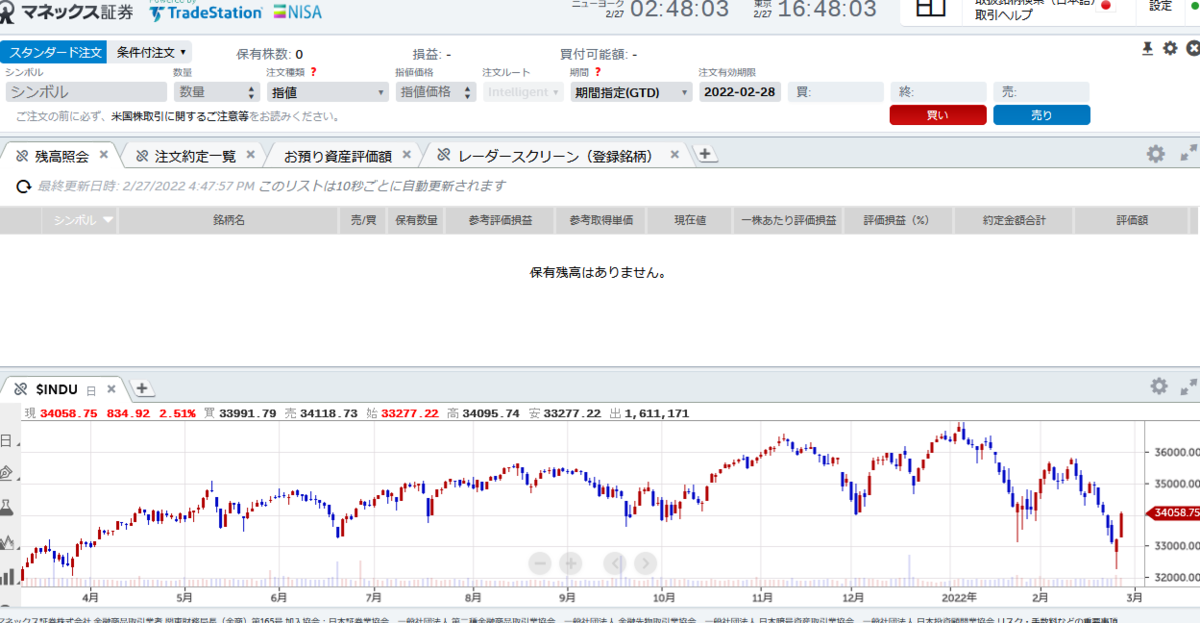Viewport: 1200px width, 623px height.
Task: Click the 現在値 column header
Action: 690,220
